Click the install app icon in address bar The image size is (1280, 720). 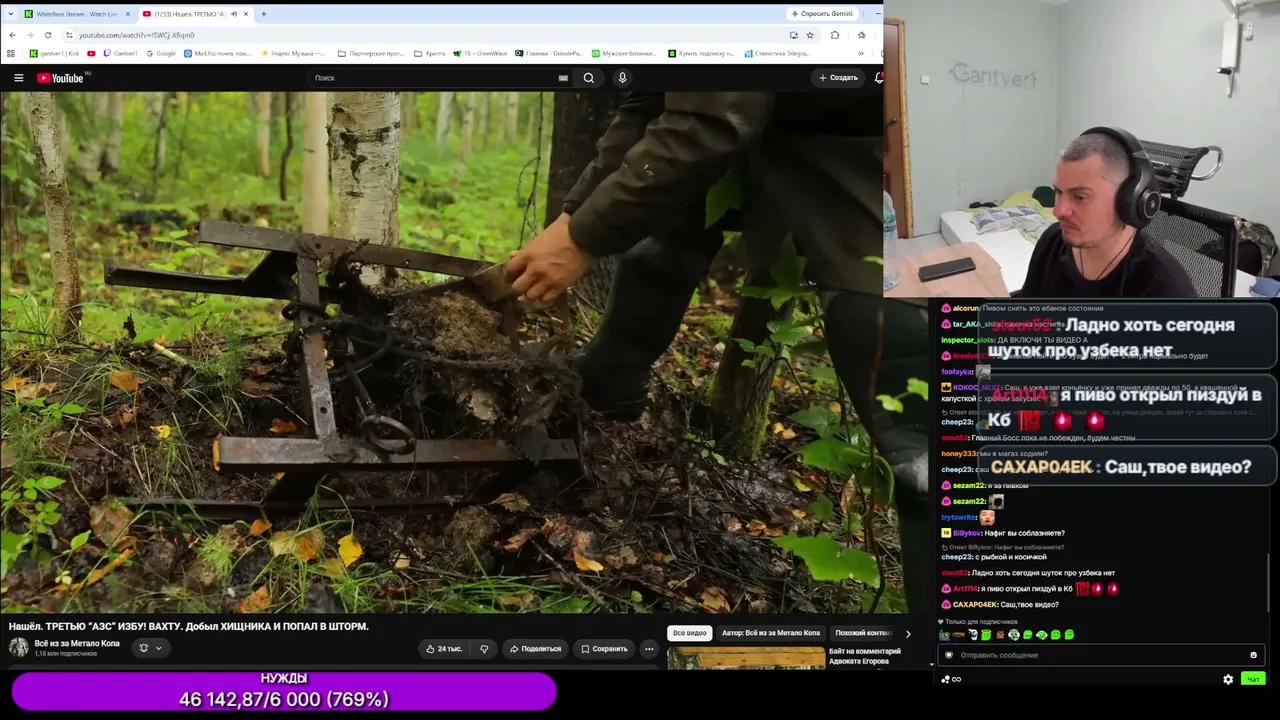pyautogui.click(x=794, y=35)
